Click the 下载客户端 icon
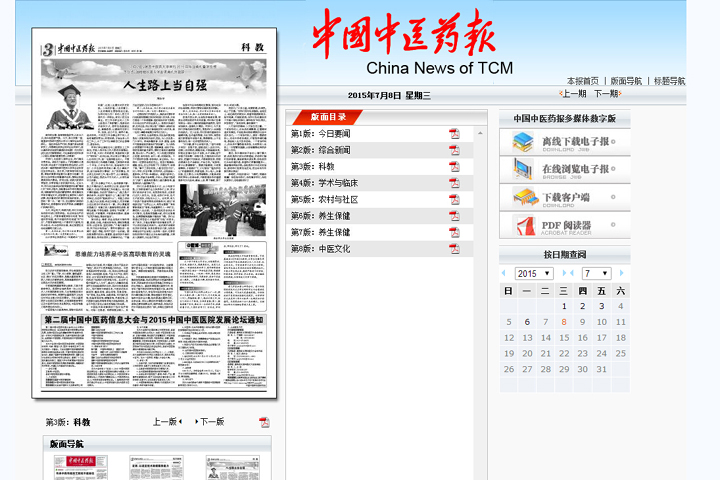Viewport: 720px width, 480px height. [525, 197]
